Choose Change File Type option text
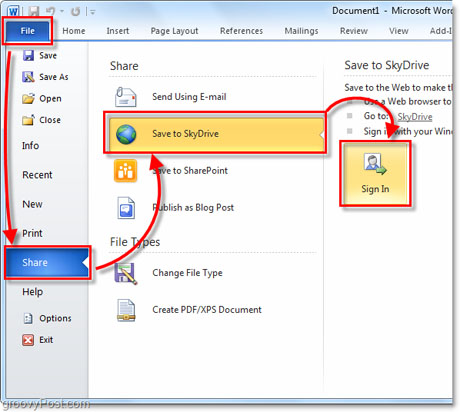The height and width of the screenshot is (412, 460). [x=187, y=273]
